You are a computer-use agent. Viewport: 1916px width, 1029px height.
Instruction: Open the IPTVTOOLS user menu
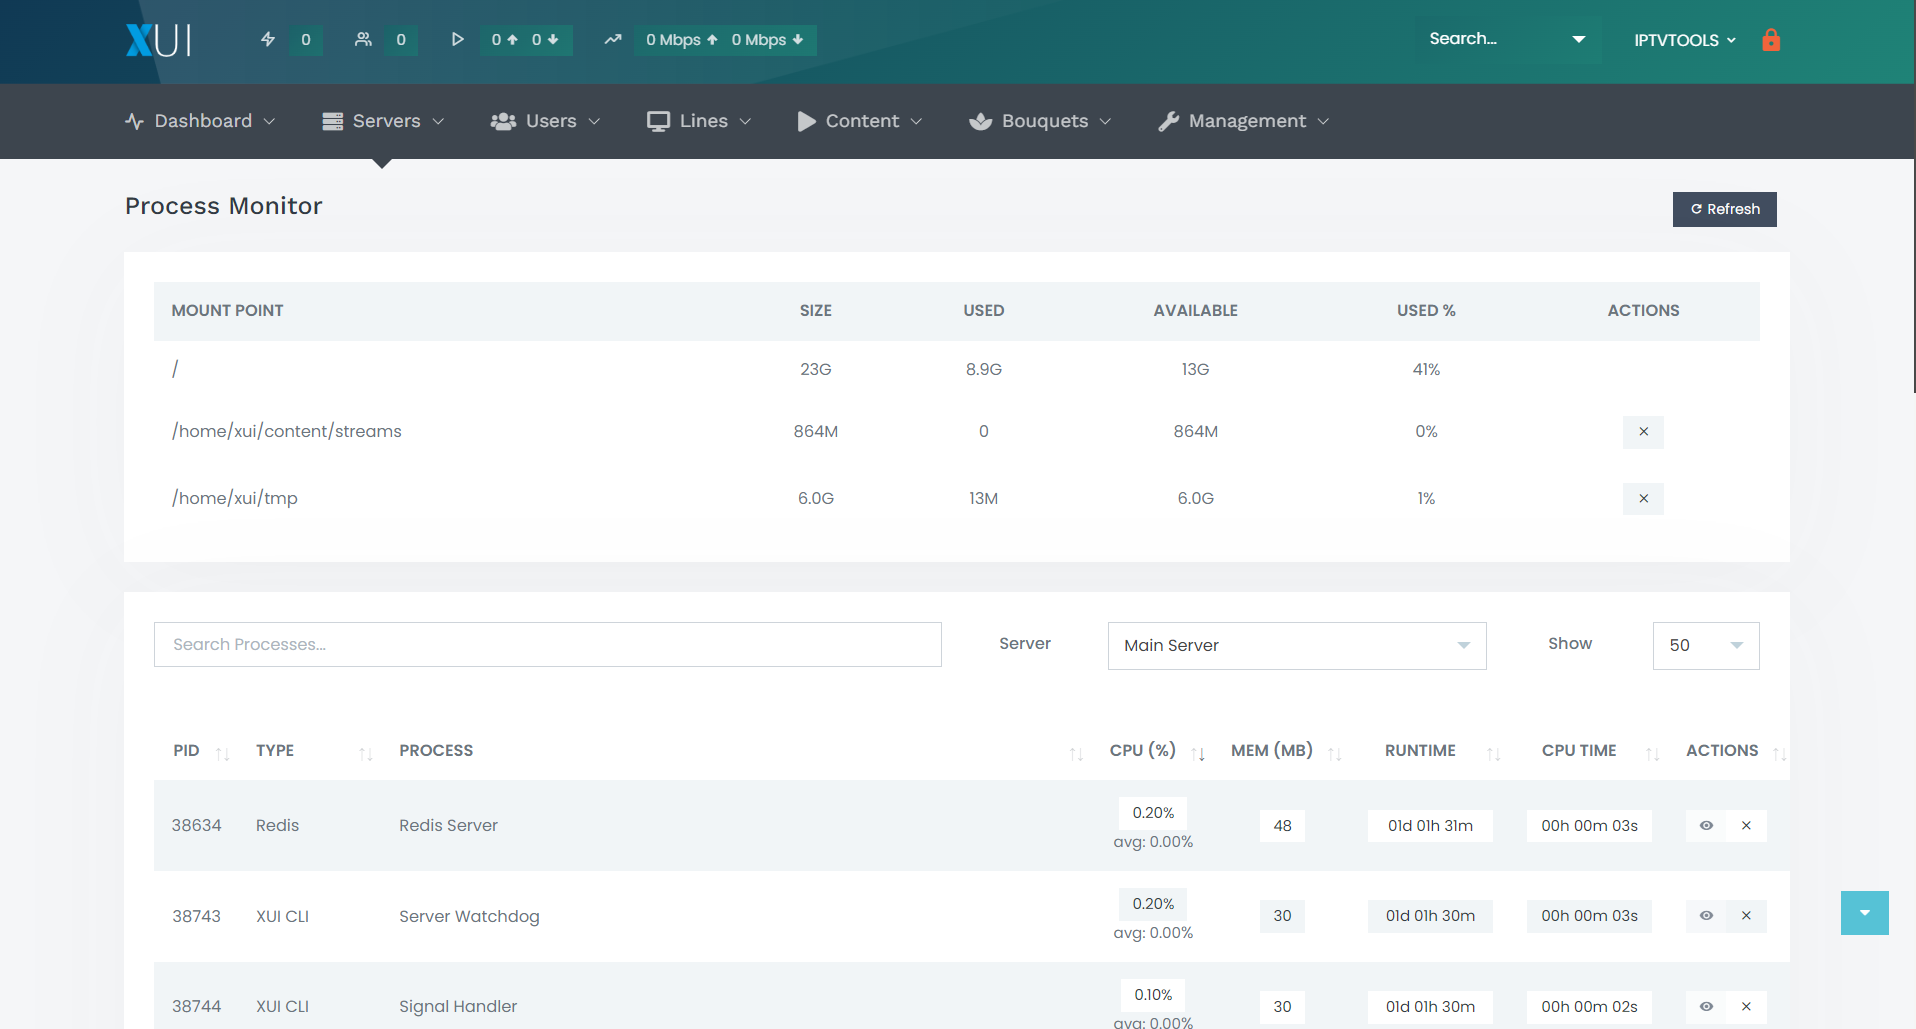[x=1685, y=40]
